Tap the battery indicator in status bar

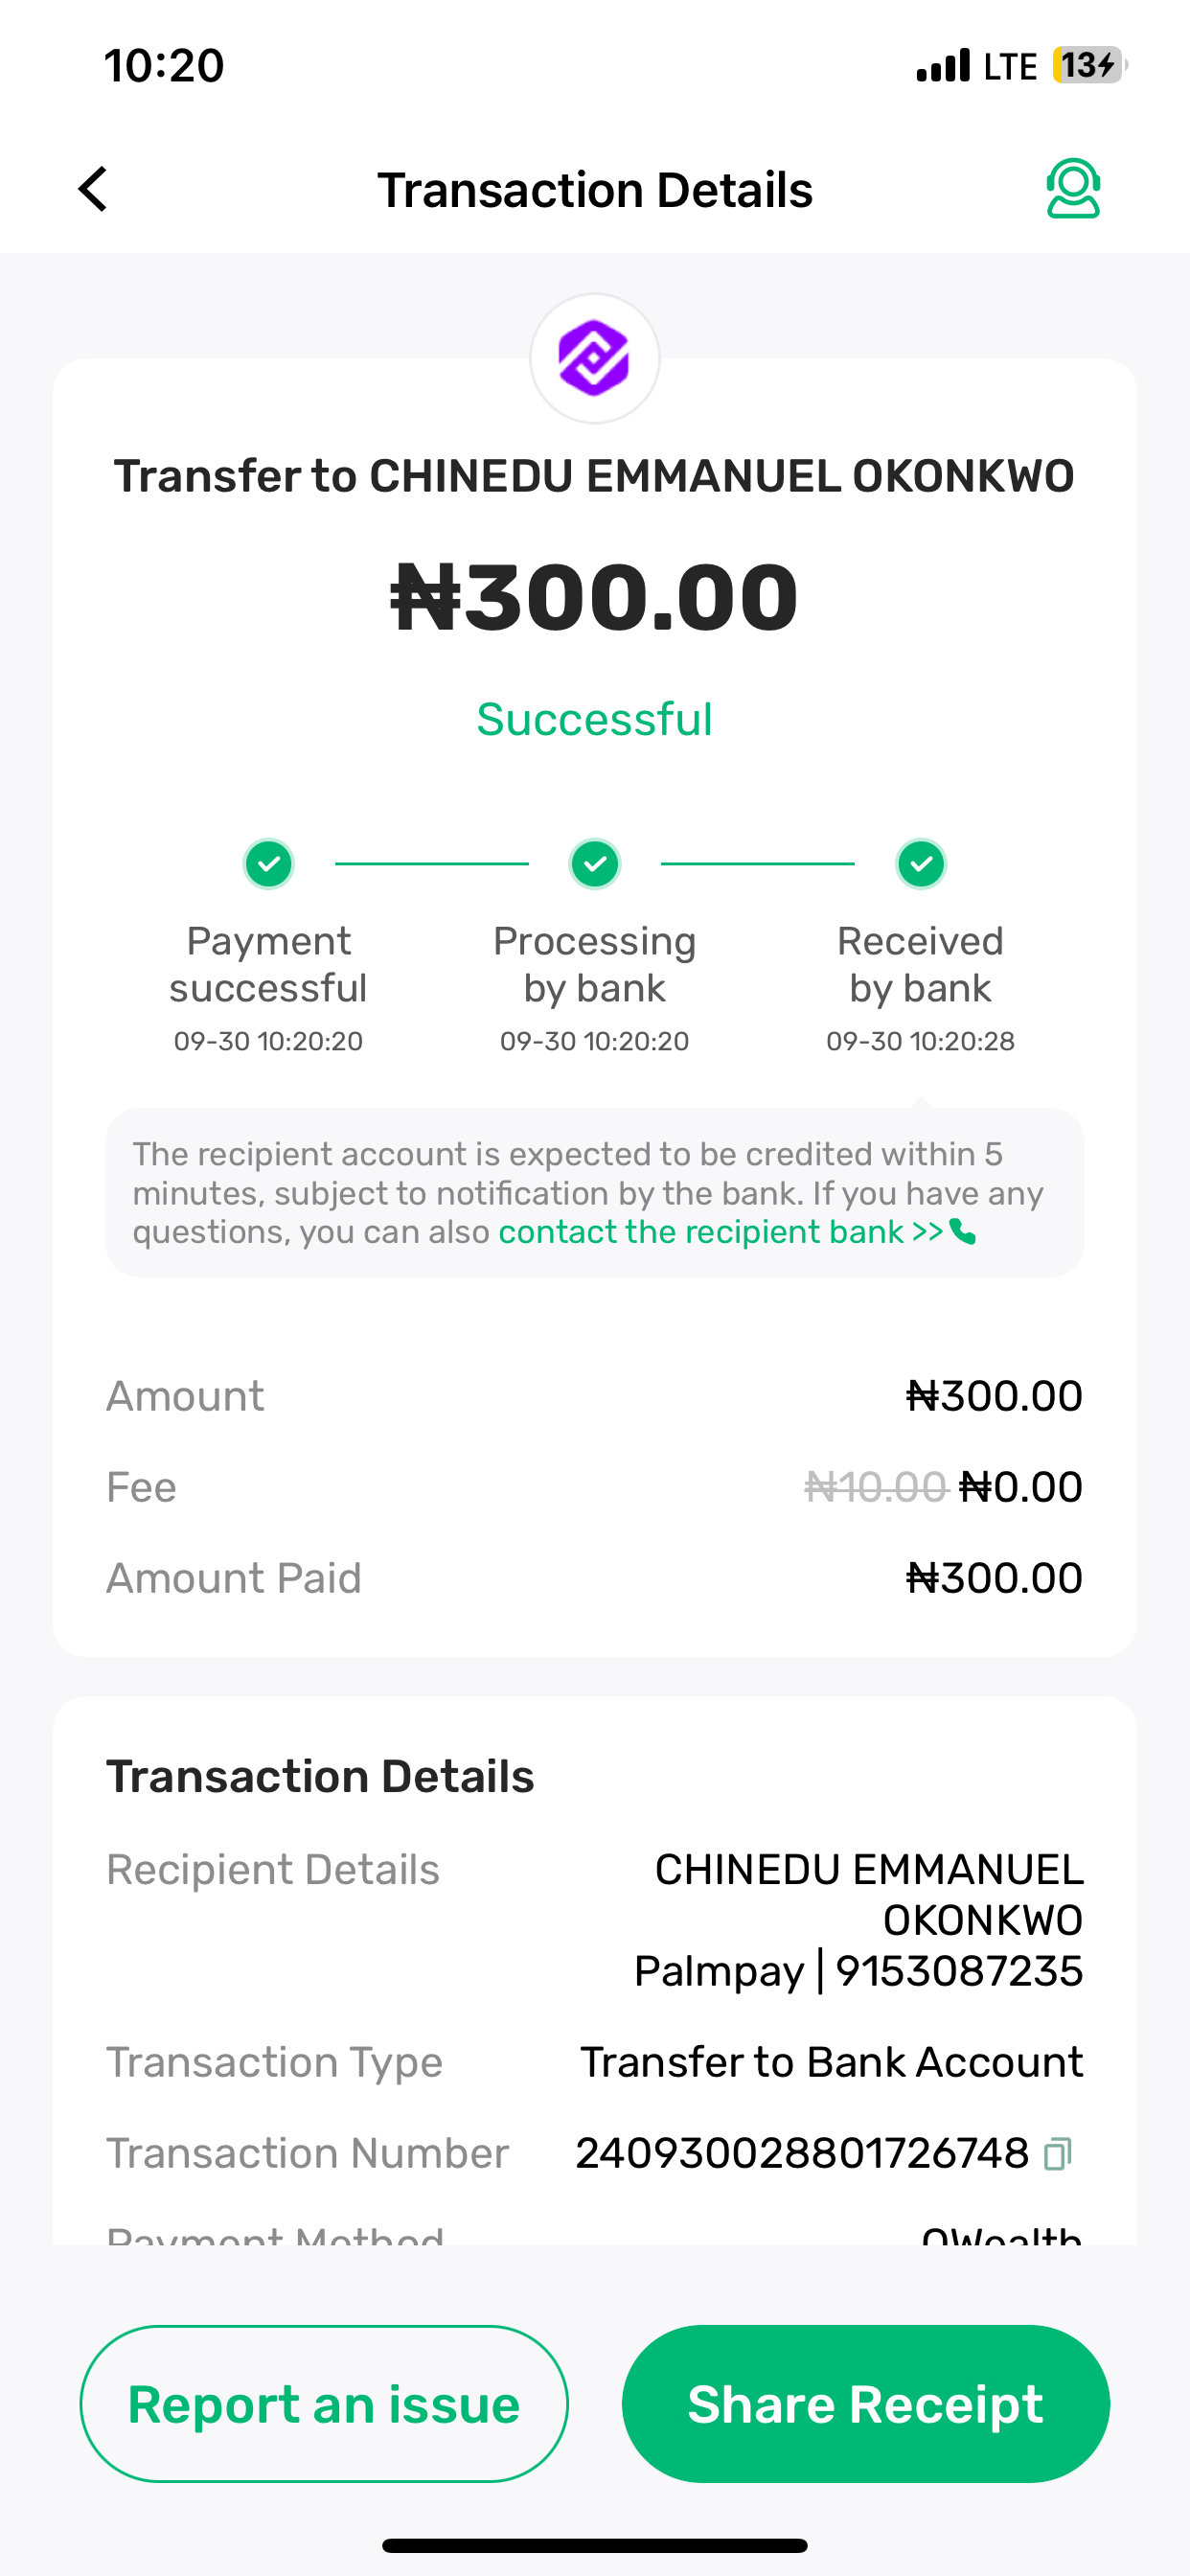tap(1088, 66)
